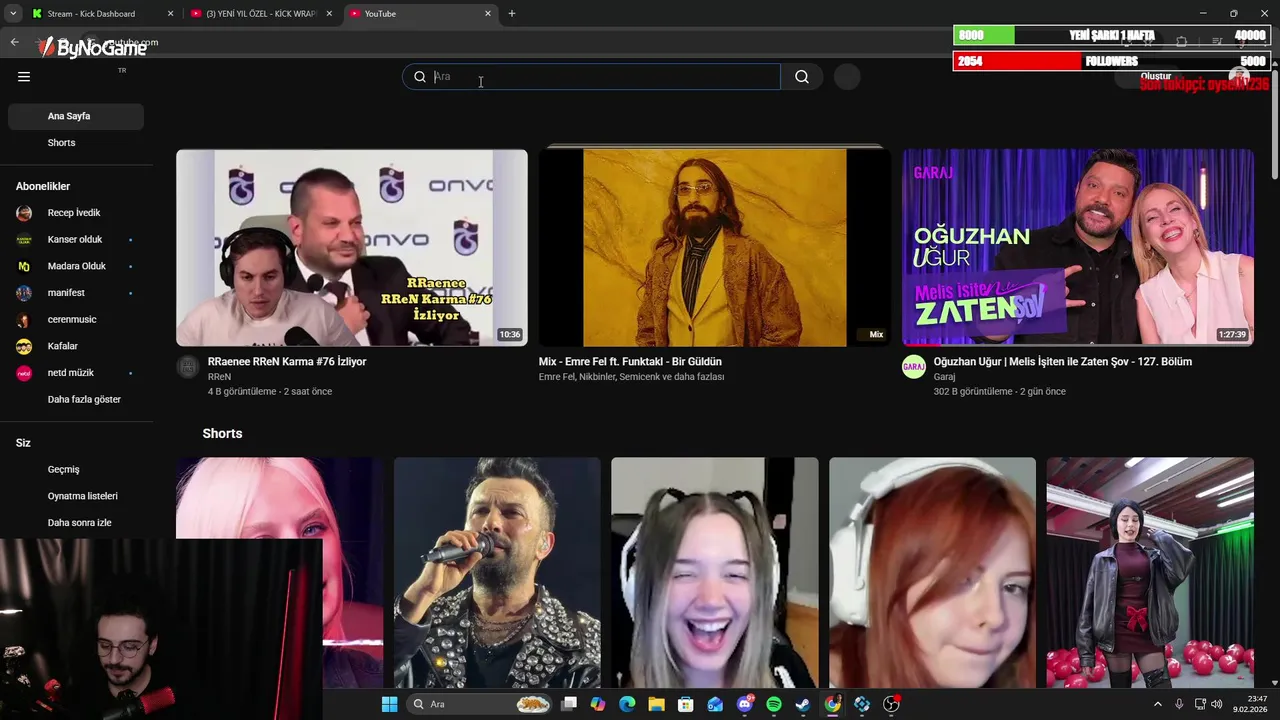Screen dimensions: 1280x720
Task: Select Shorts in sidebar
Action: coord(76,143)
